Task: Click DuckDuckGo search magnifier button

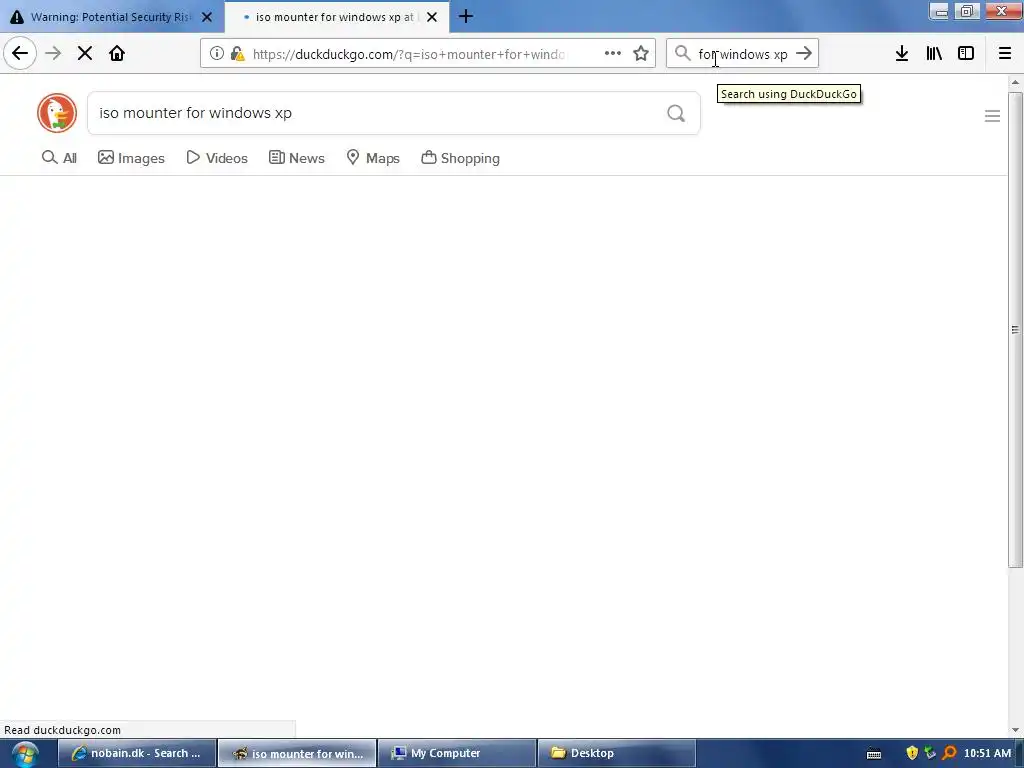Action: tap(676, 114)
